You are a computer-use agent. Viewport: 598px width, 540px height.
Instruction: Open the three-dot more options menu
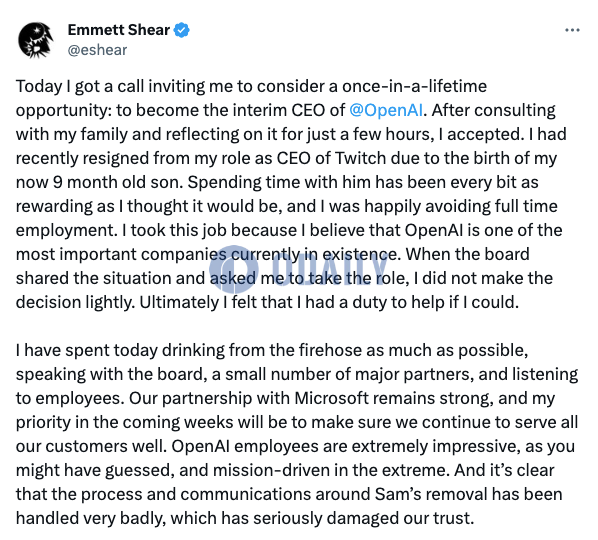coord(572,30)
